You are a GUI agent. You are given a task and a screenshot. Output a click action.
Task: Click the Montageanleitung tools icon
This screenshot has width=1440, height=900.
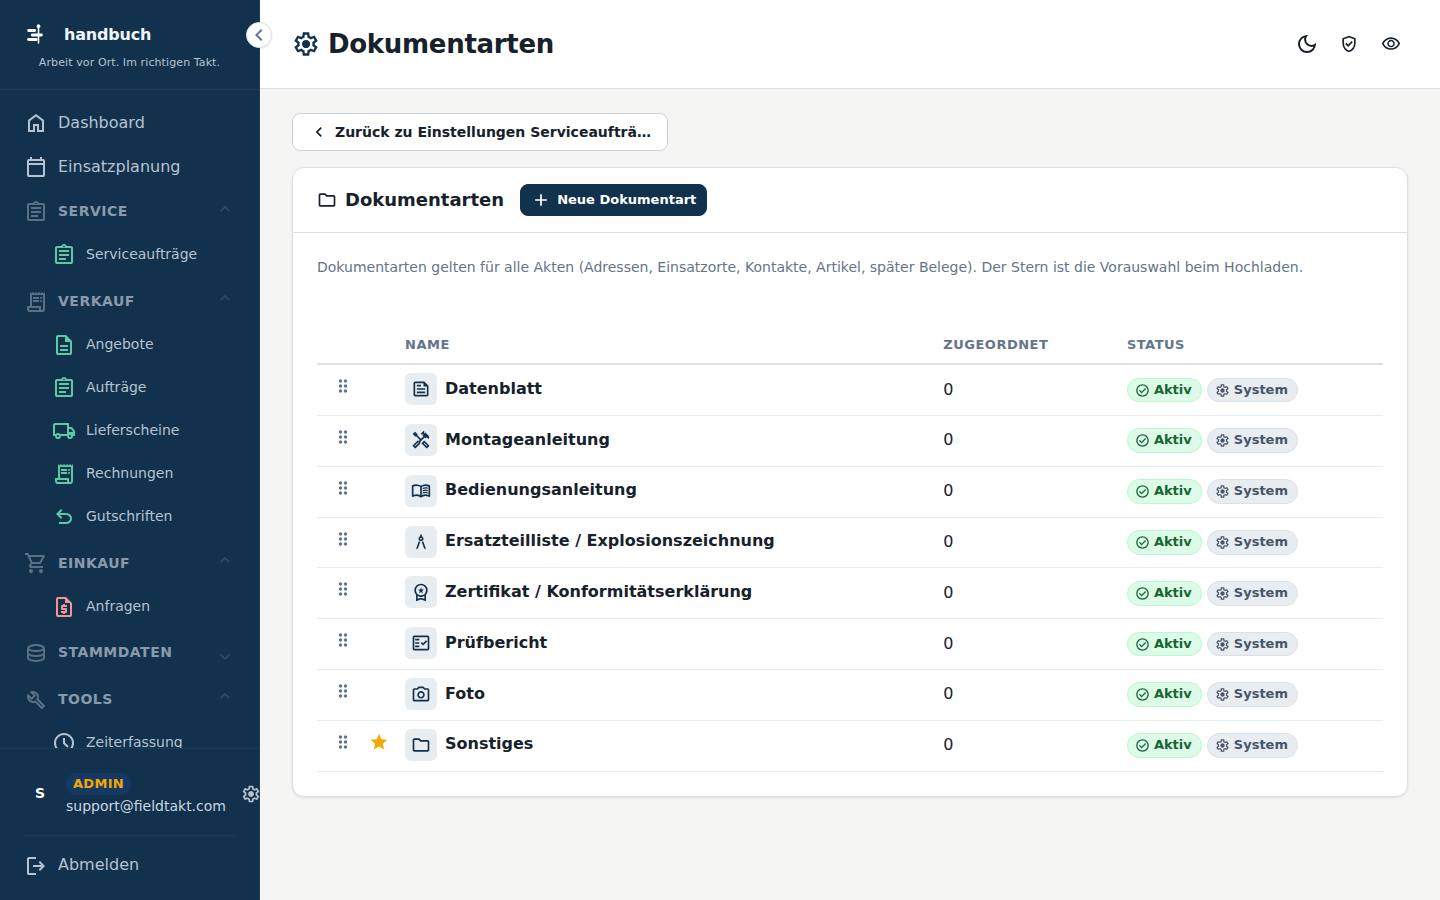tap(421, 440)
